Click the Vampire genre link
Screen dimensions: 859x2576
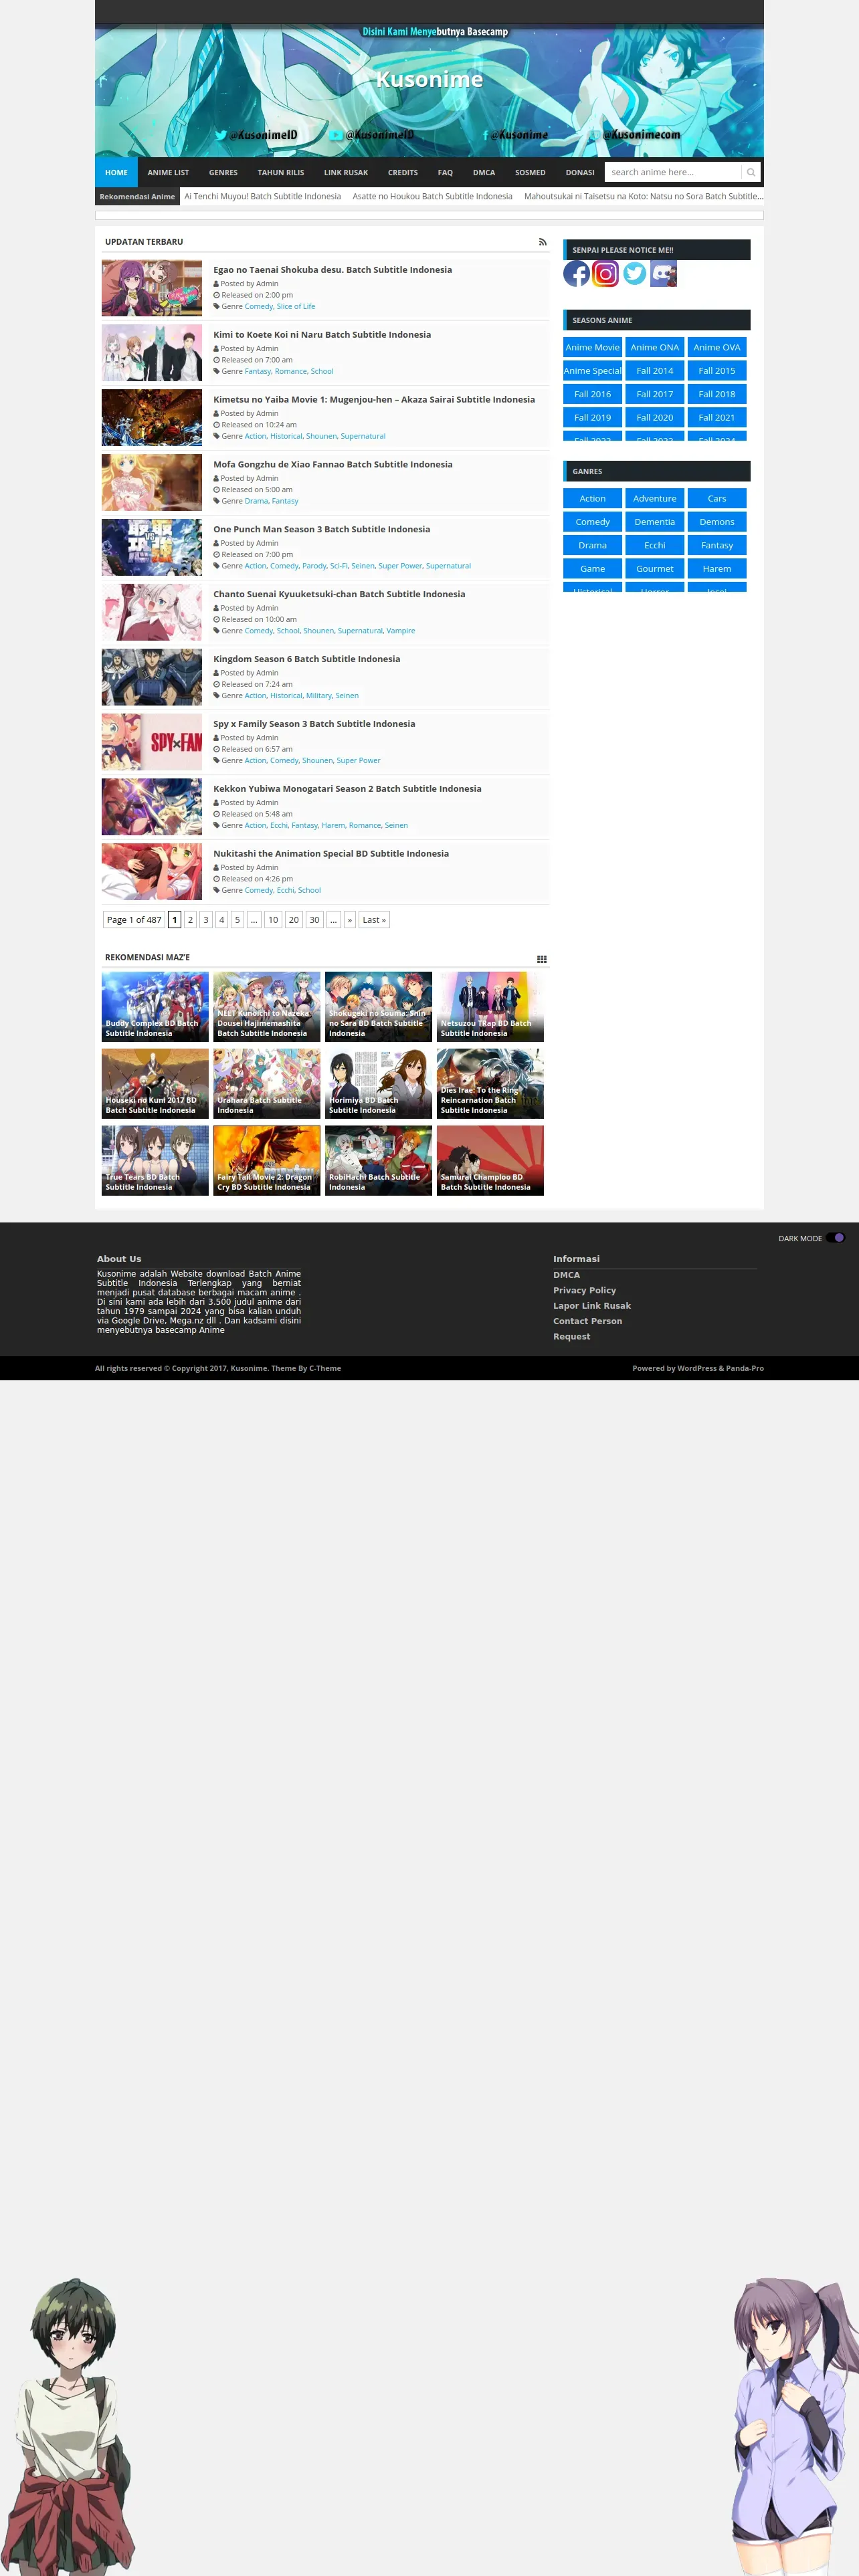point(401,631)
